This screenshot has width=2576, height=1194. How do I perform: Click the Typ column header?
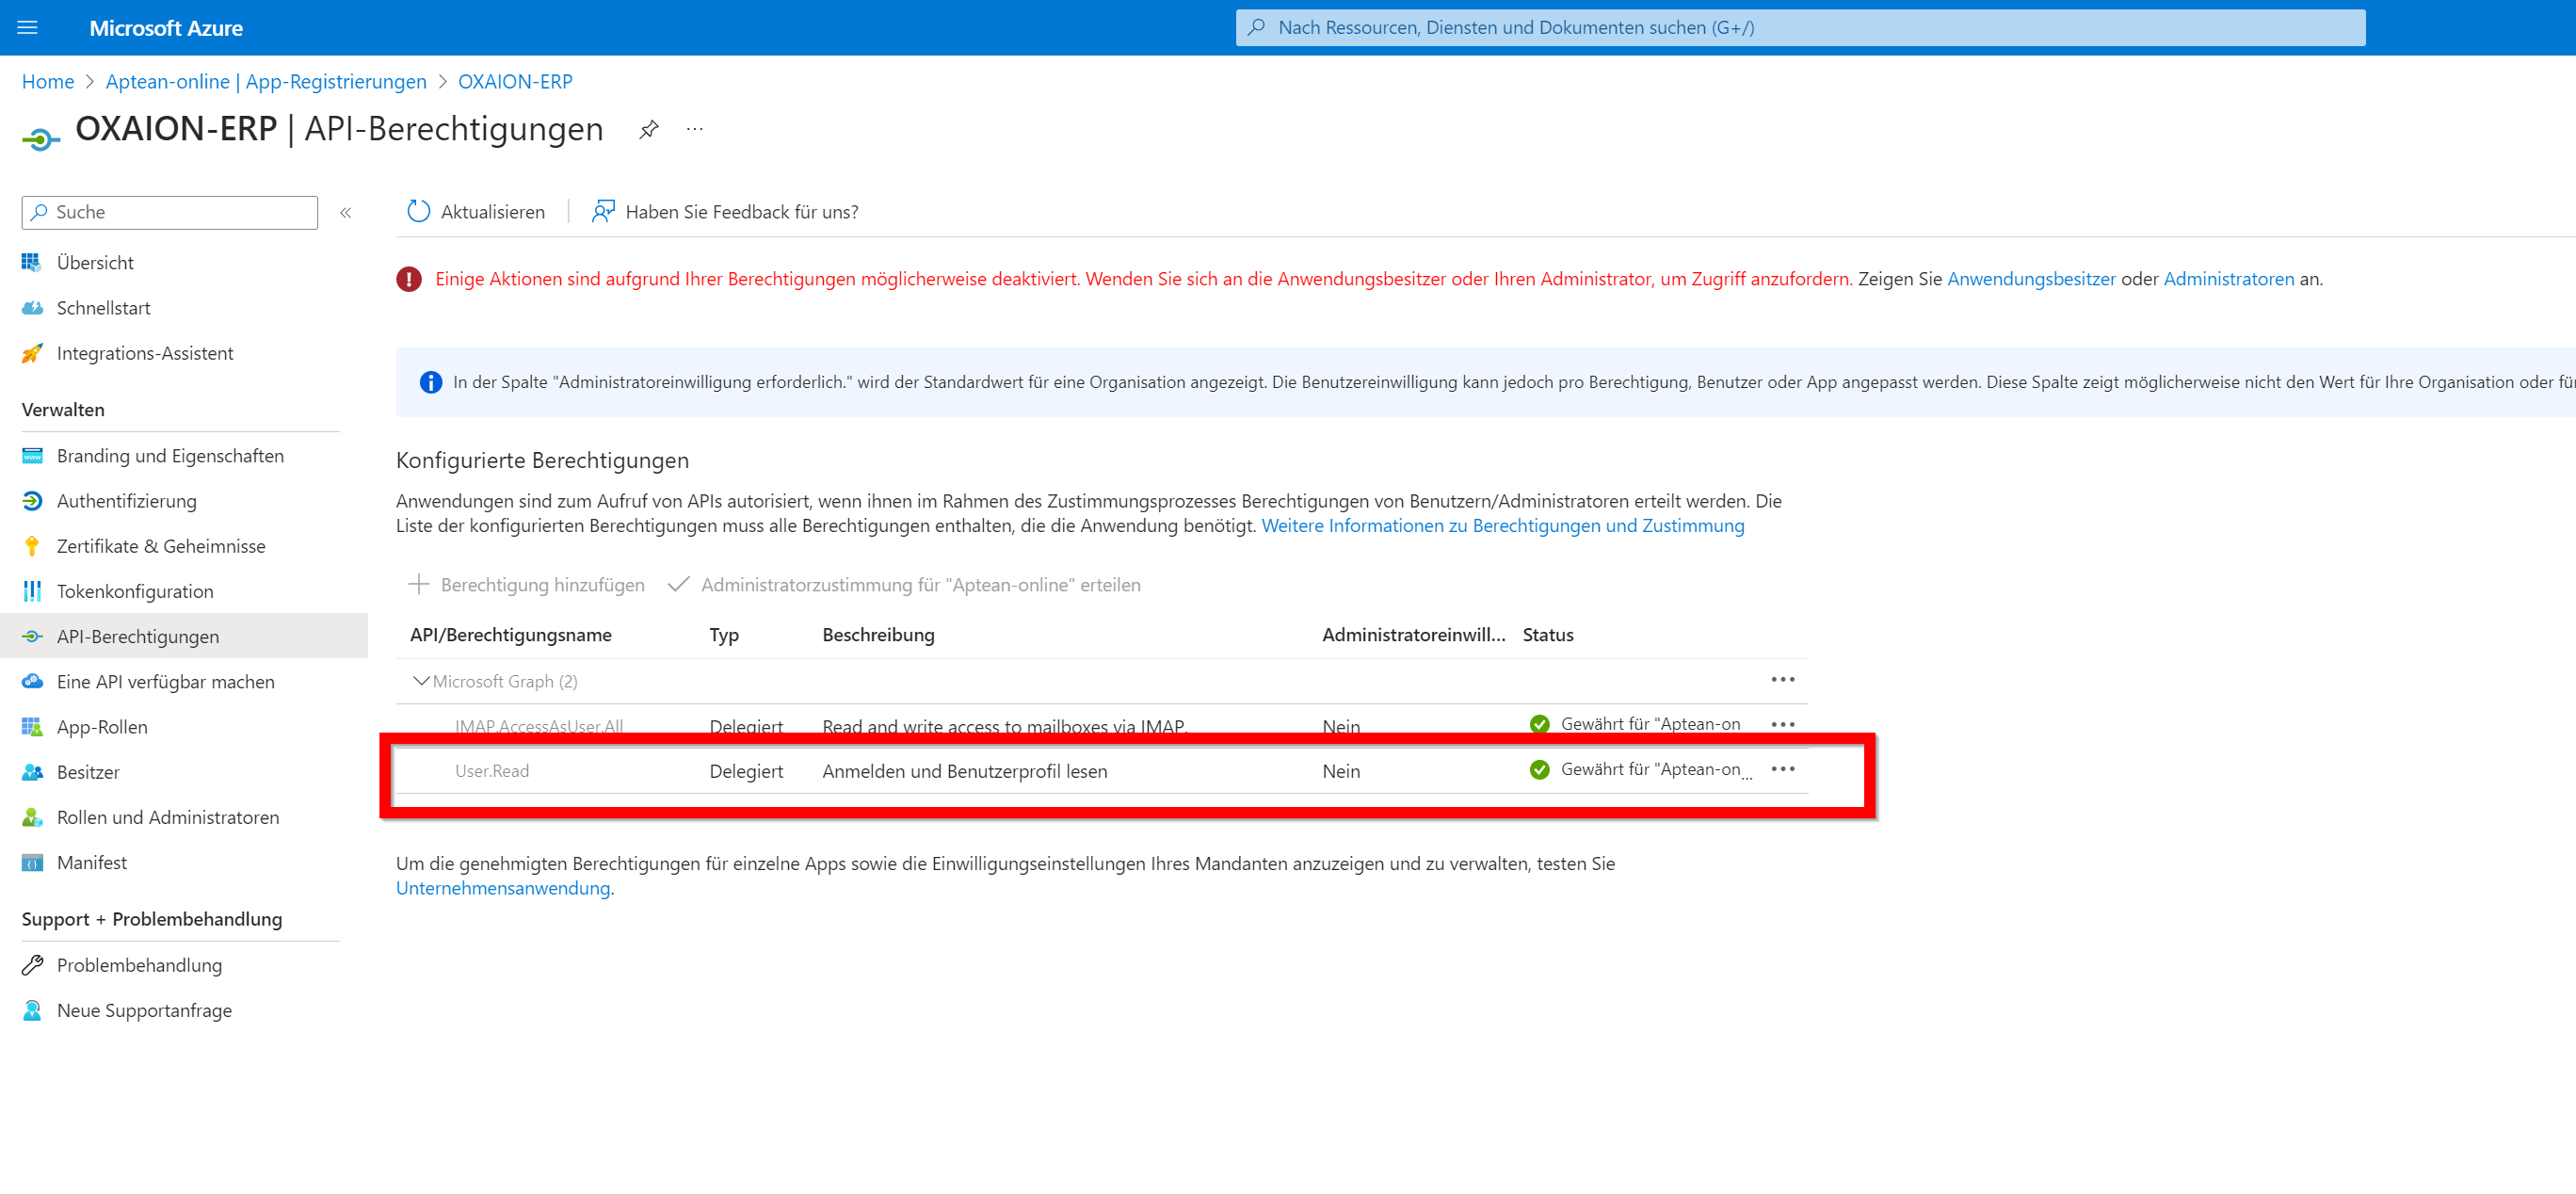724,635
